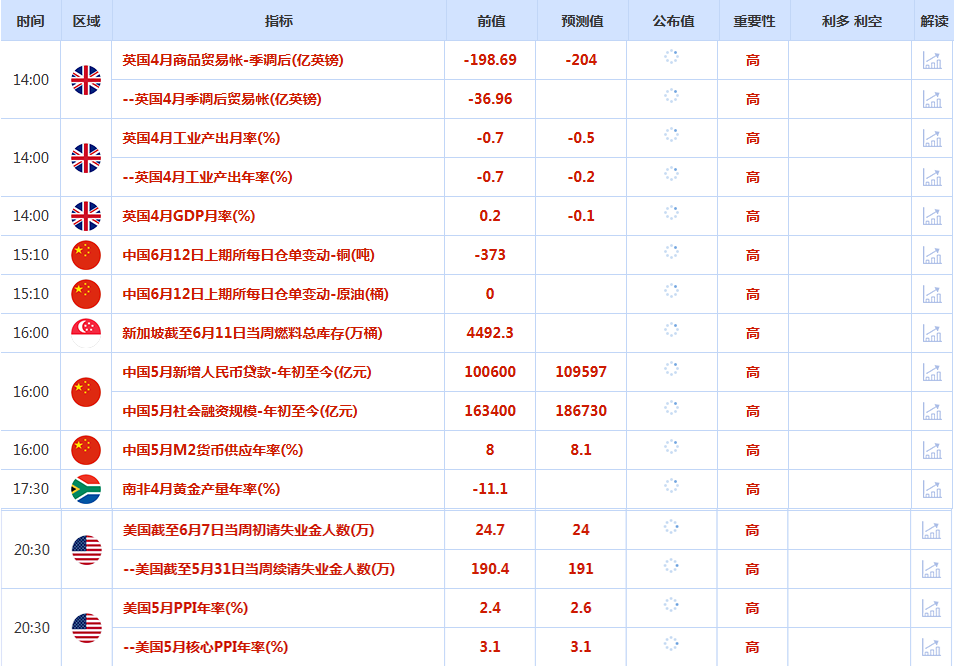Open --英国4月工业产出年率(%) indicator

click(207, 177)
